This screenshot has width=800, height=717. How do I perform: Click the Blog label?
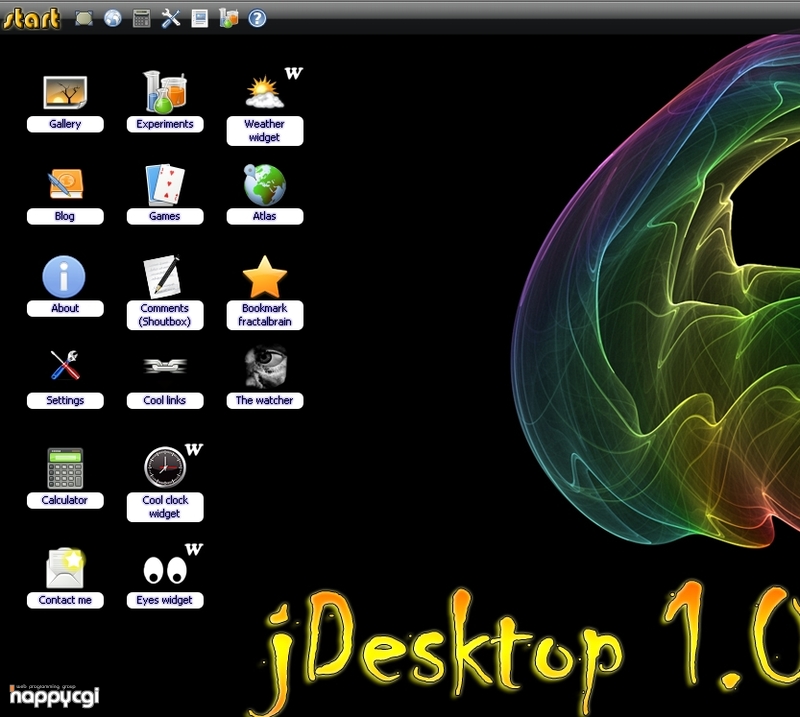click(x=65, y=216)
